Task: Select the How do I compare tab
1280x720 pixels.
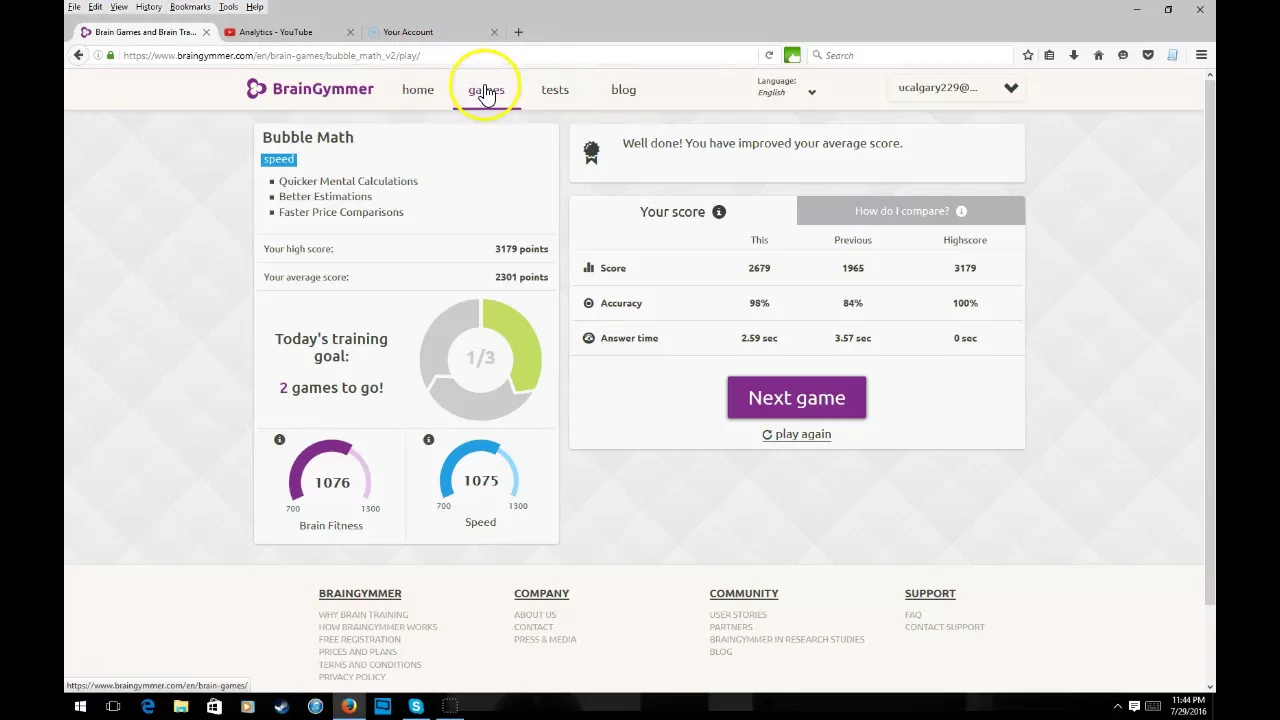Action: [911, 211]
